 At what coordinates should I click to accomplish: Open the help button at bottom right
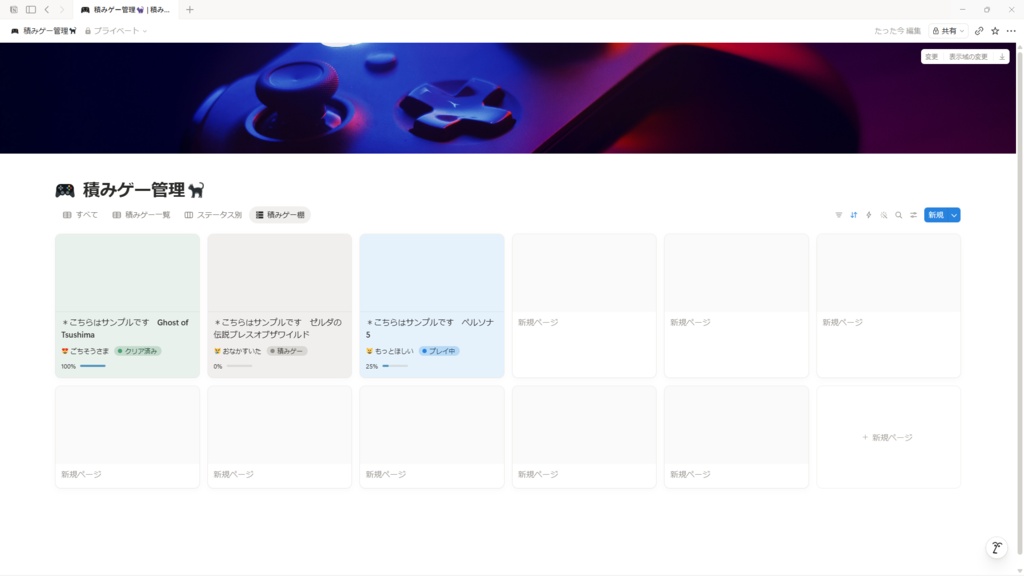pyautogui.click(x=997, y=548)
